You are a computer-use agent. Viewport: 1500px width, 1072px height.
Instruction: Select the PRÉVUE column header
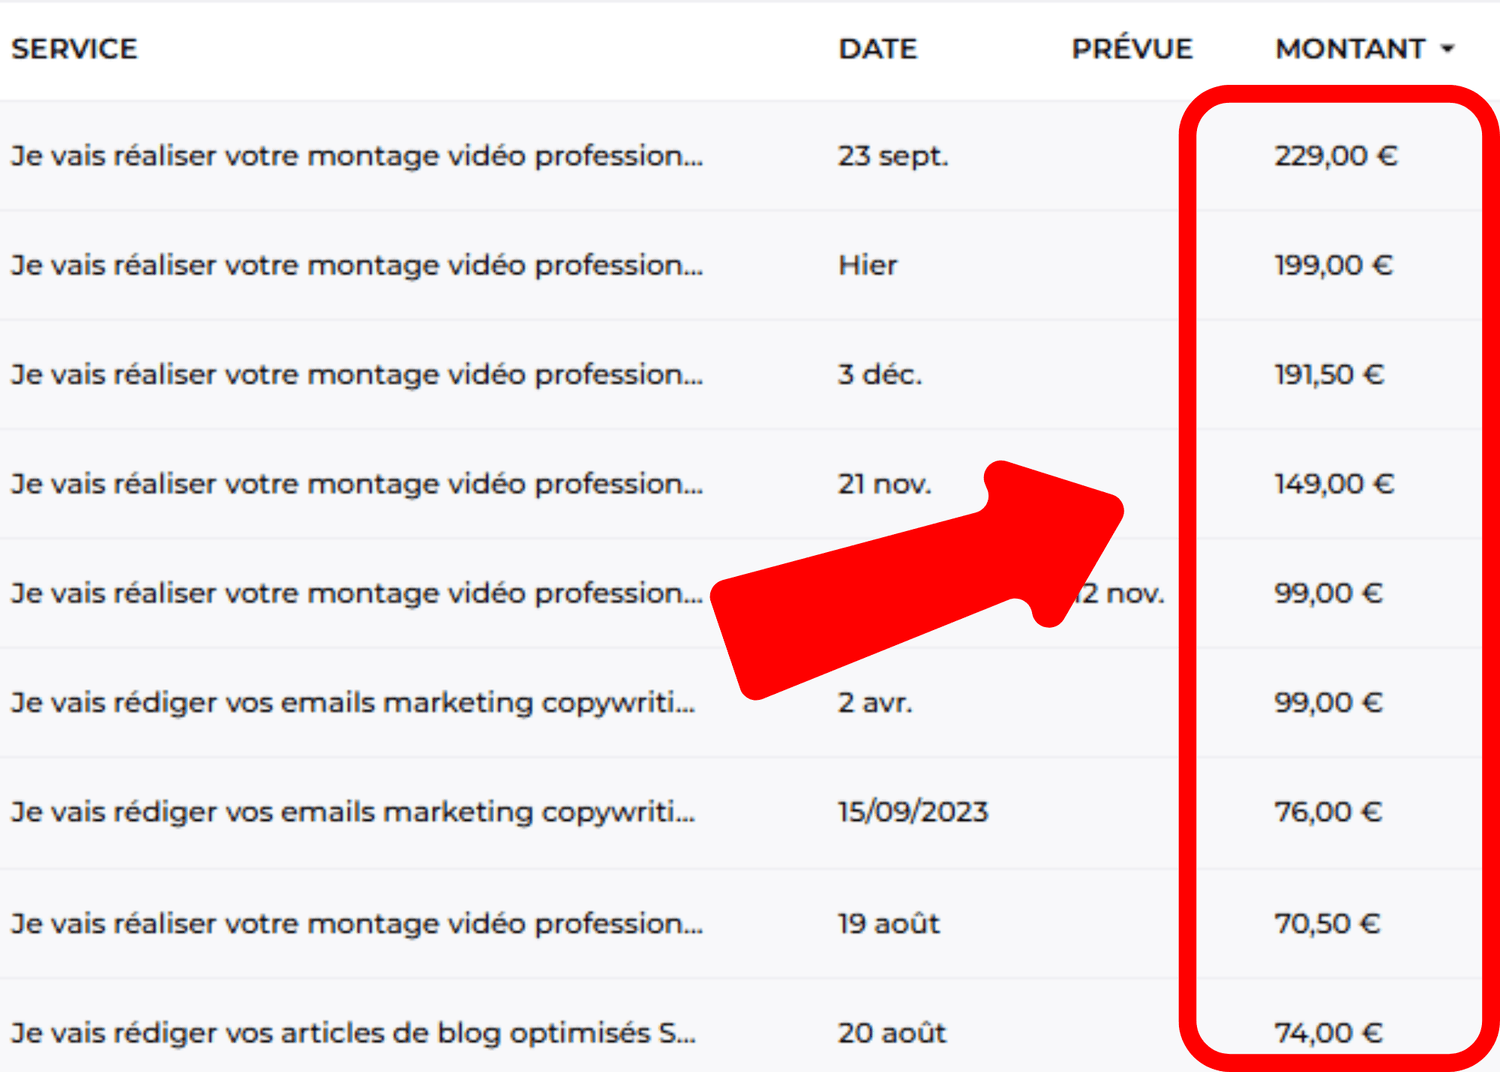tap(1132, 48)
